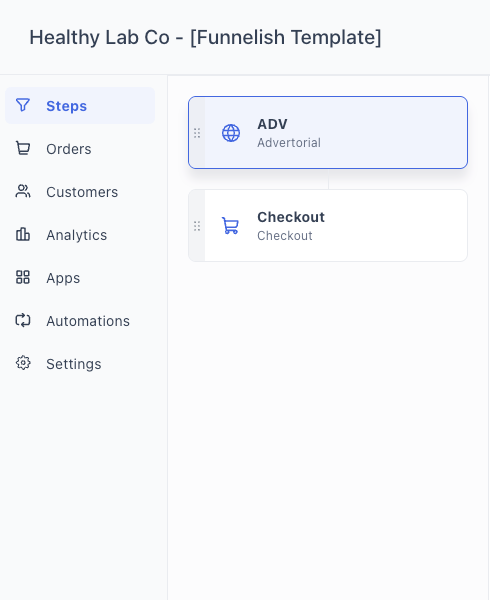Viewport: 490px width, 600px height.
Task: Open funnel Settings
Action: click(x=80, y=364)
